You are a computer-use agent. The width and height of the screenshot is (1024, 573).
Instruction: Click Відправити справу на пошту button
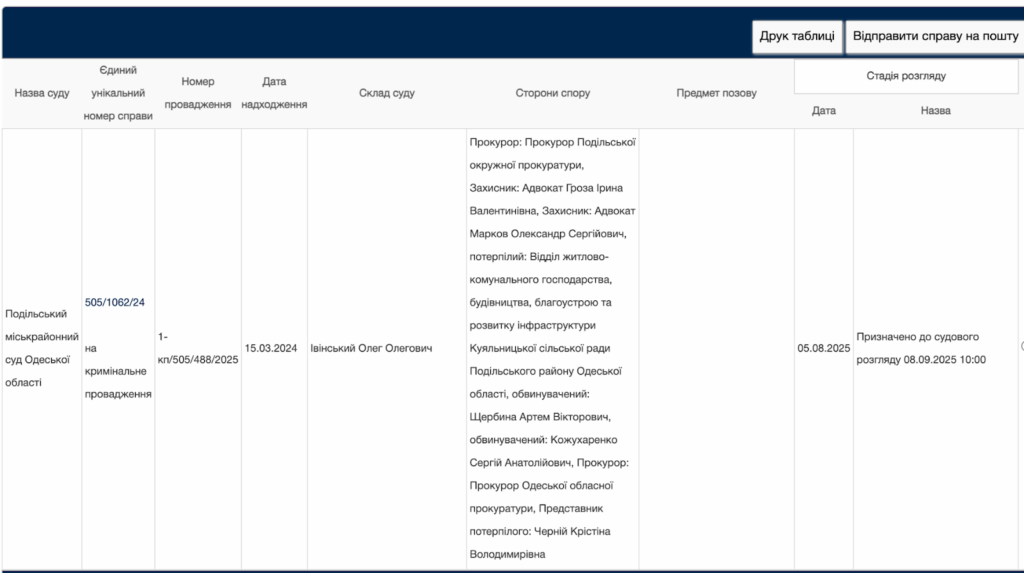(935, 37)
